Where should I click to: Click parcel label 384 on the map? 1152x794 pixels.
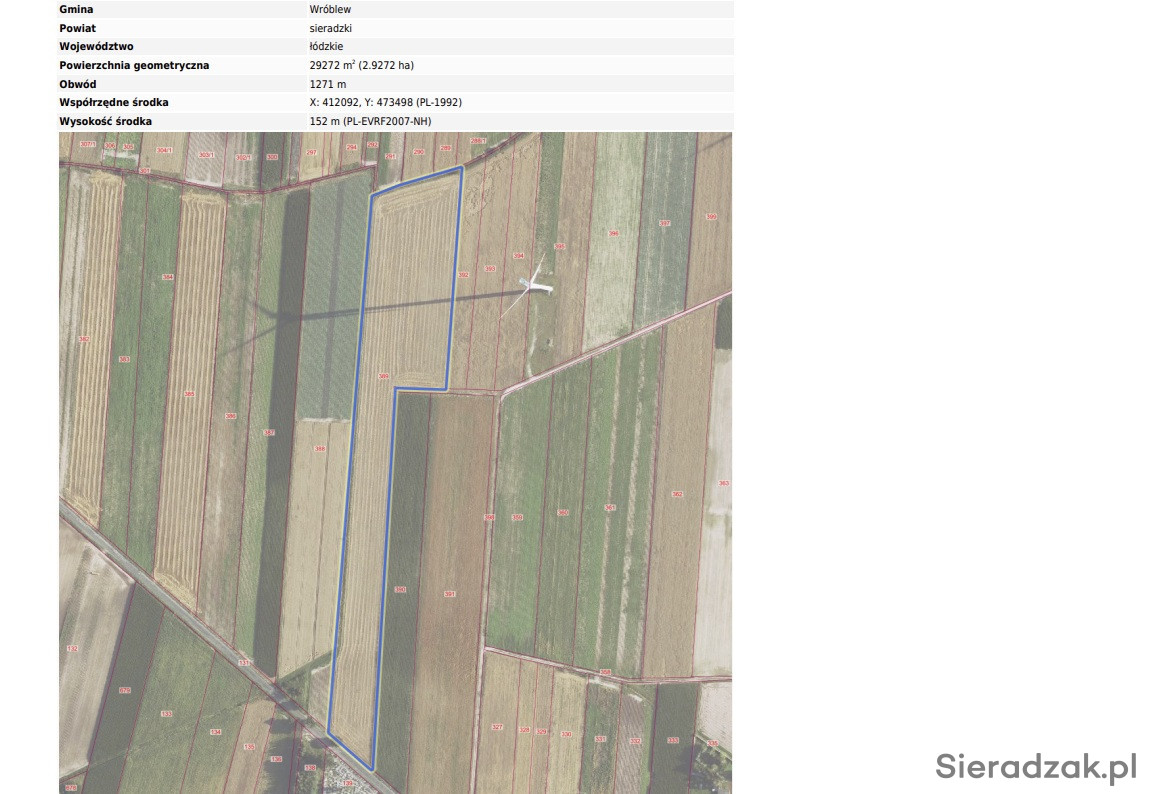(168, 277)
